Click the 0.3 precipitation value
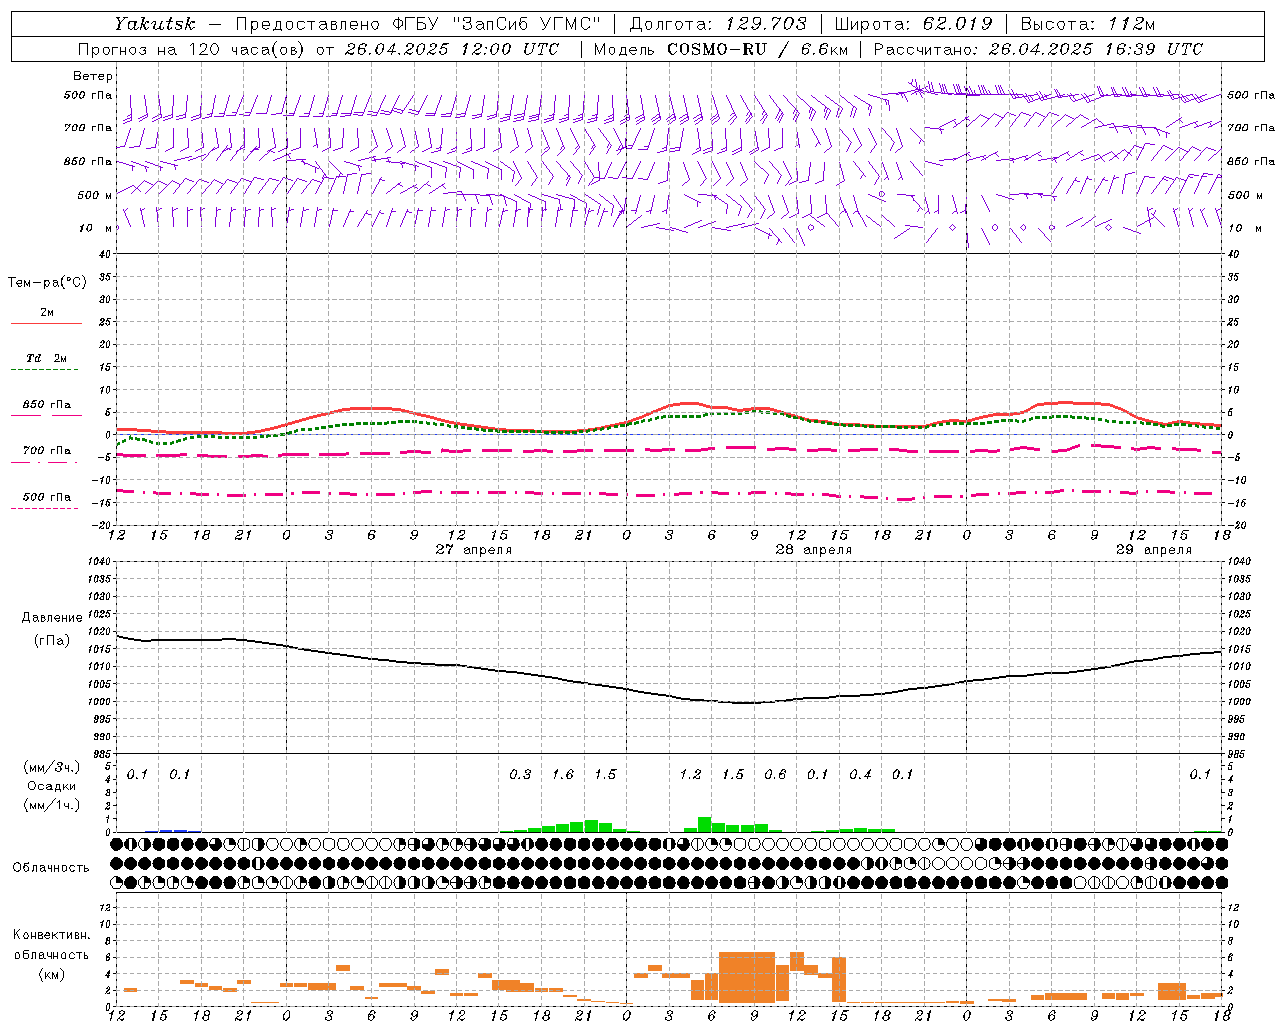The image size is (1280, 1024). [520, 775]
